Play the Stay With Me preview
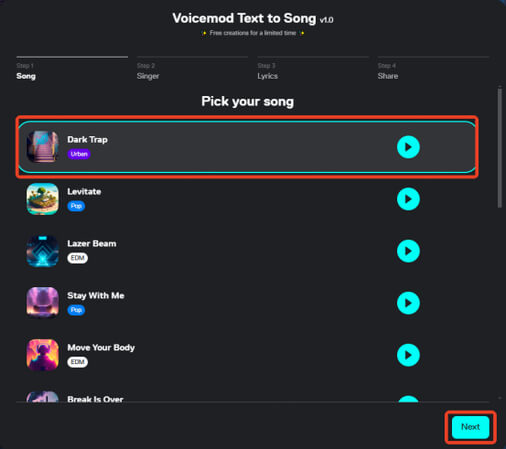This screenshot has width=506, height=449. point(408,303)
